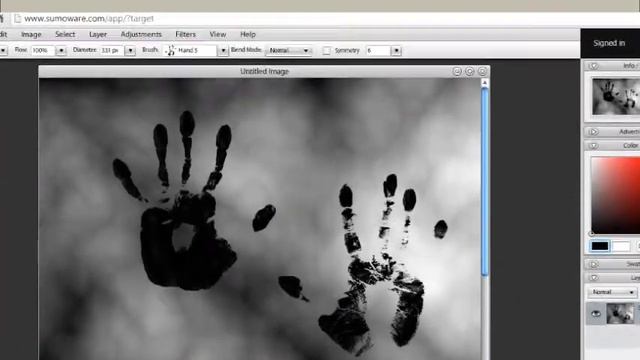The height and width of the screenshot is (360, 640).
Task: Open the Flow value dropdown arrow
Action: (x=61, y=51)
